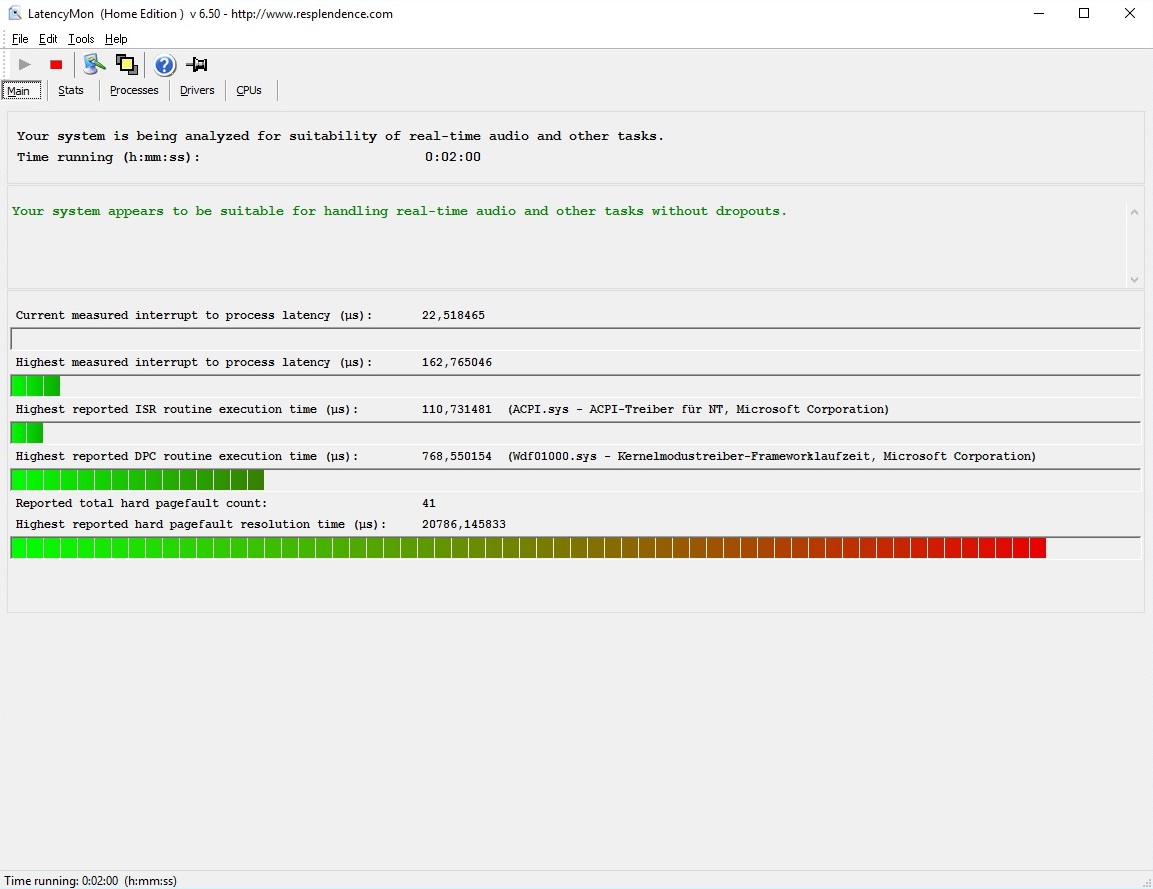This screenshot has height=889, width=1153.
Task: Select the Main tab
Action: 21,90
